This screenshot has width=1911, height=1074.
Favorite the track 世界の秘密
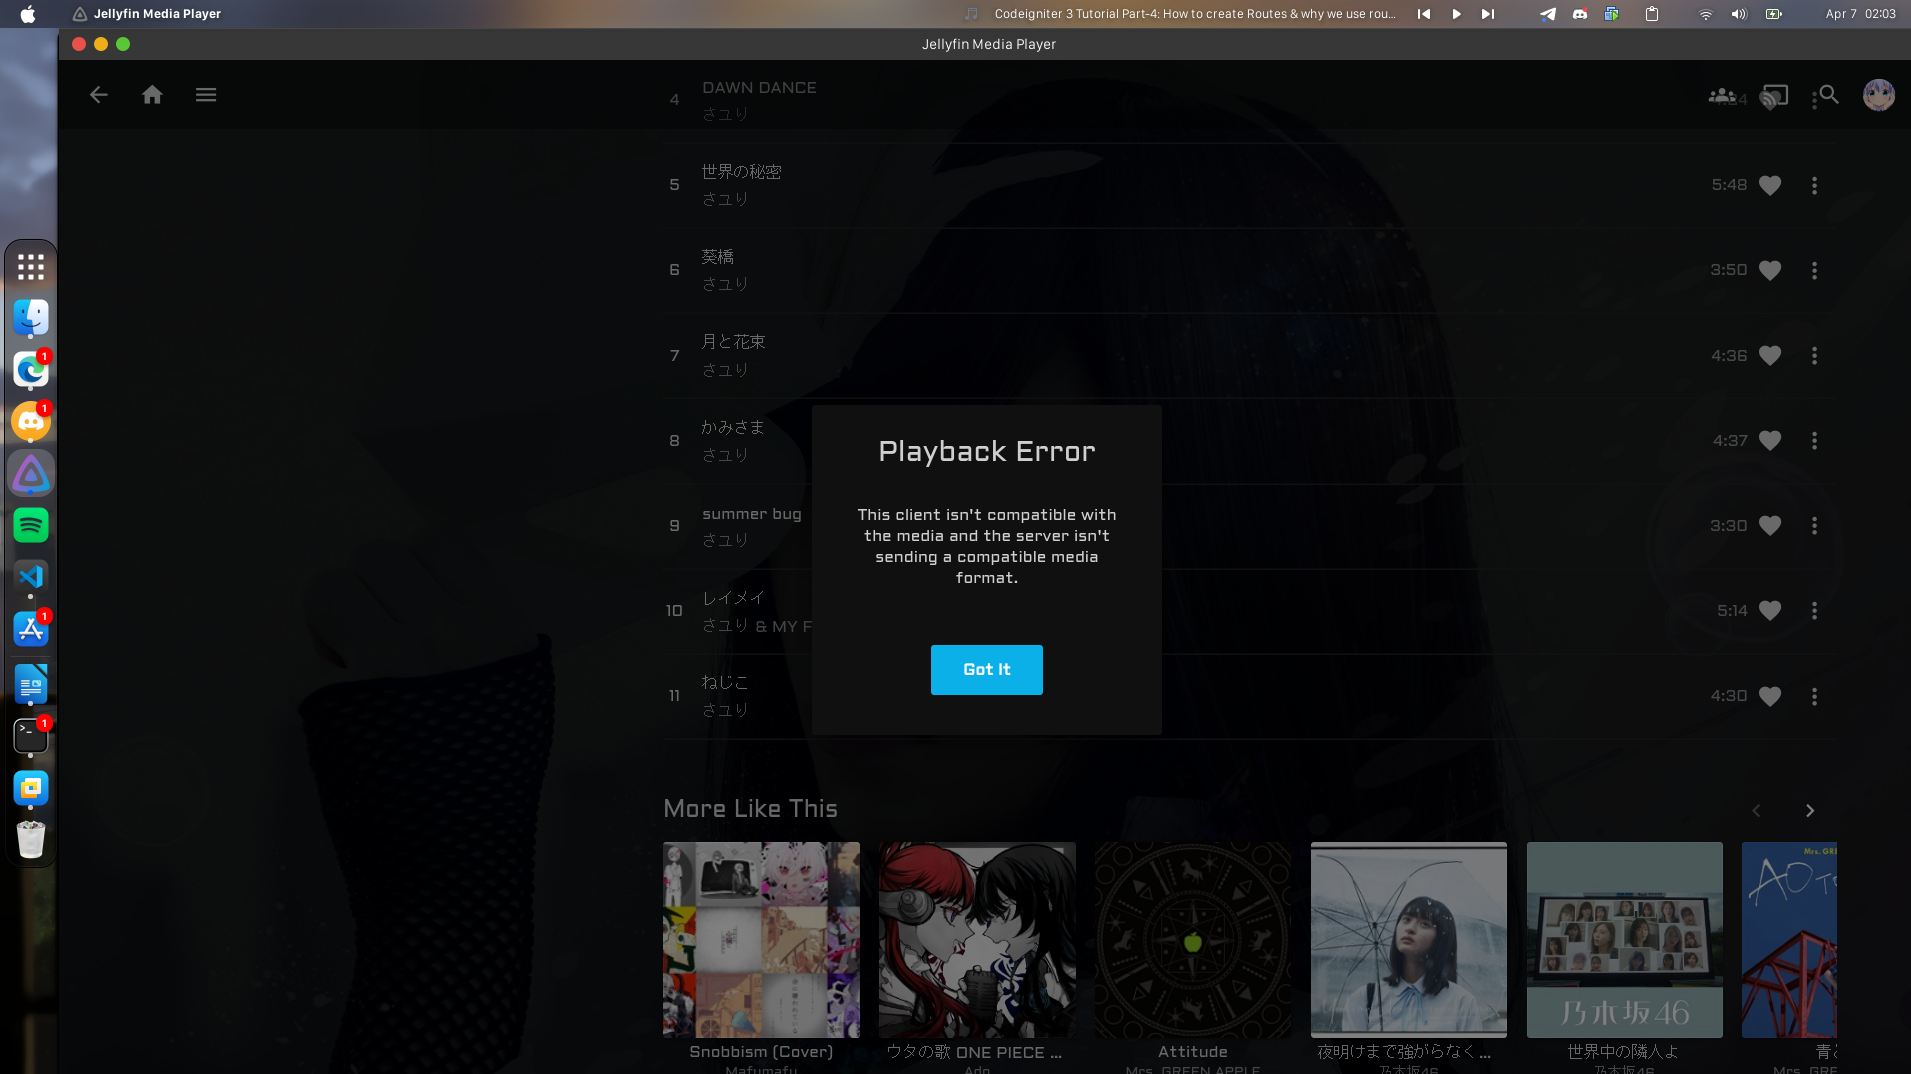pos(1769,185)
